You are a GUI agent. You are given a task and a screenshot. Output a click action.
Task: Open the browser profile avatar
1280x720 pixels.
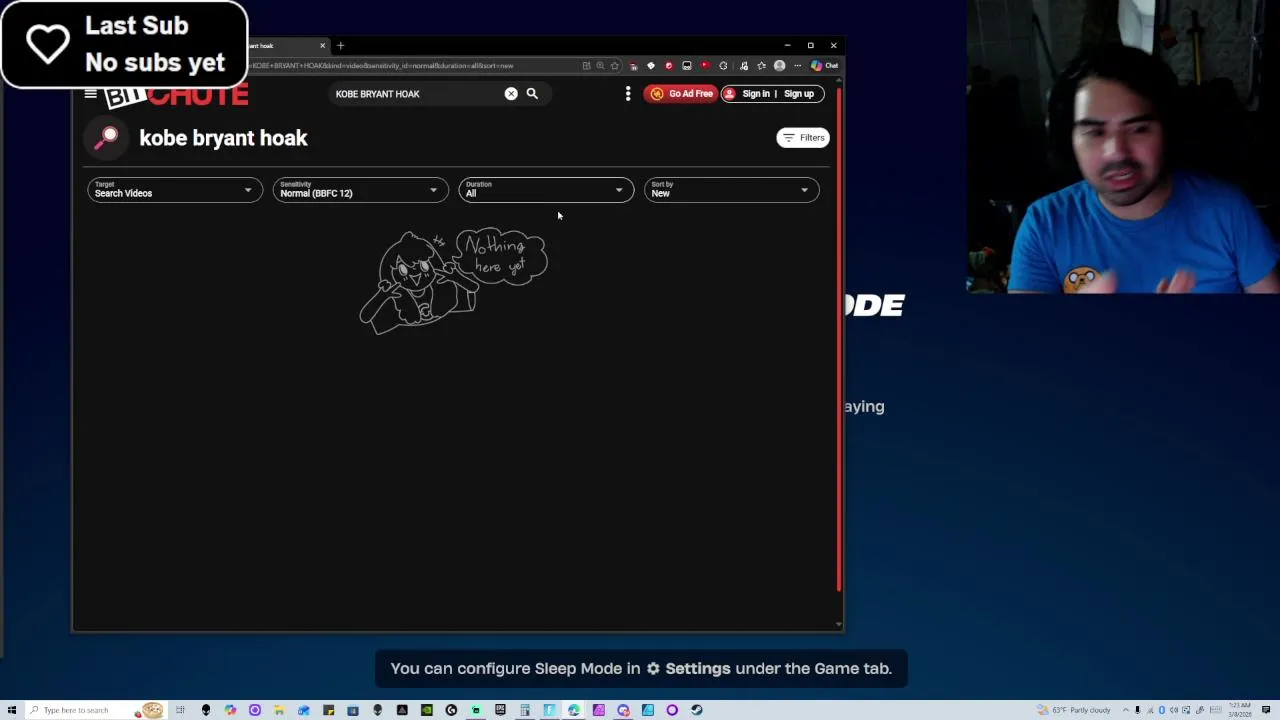point(779,66)
